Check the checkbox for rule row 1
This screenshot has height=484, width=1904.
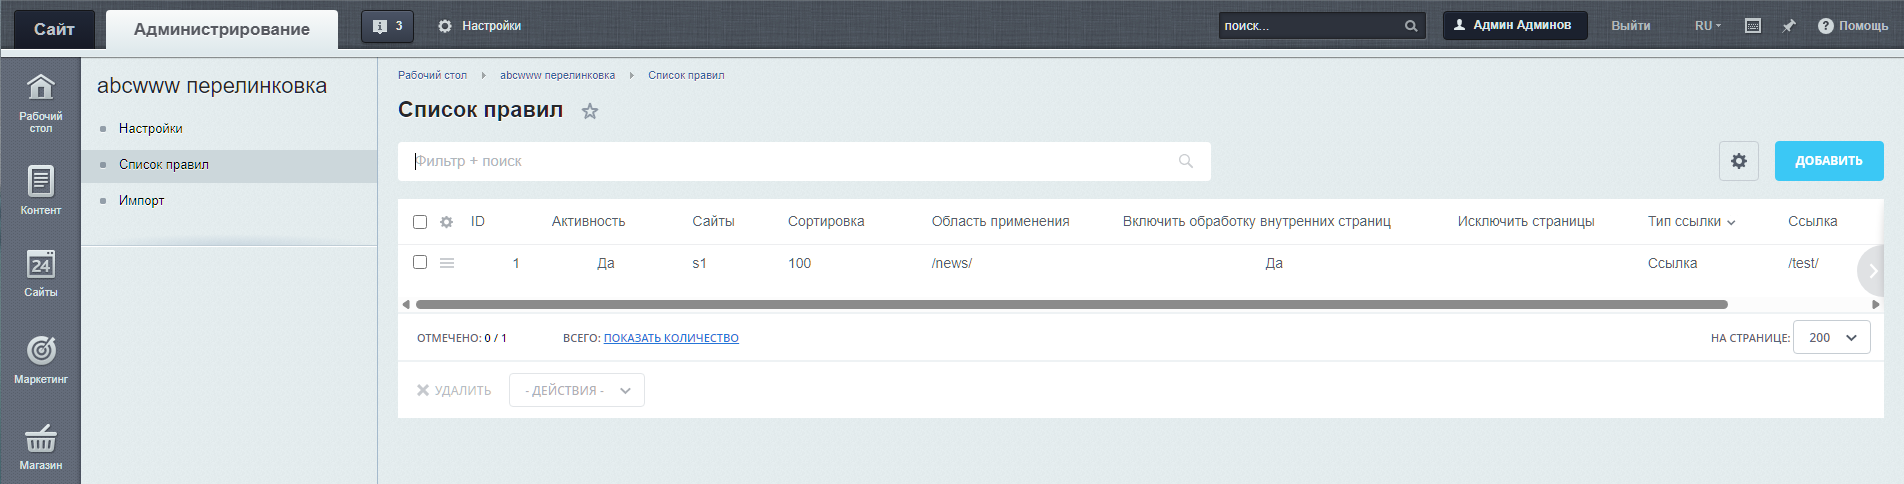coord(420,262)
